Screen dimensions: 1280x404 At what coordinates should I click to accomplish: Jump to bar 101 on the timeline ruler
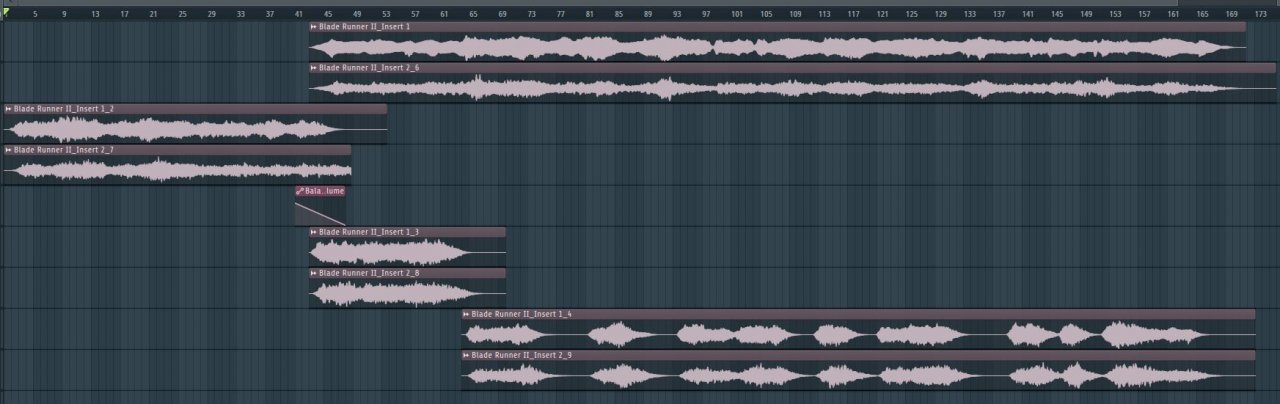737,14
